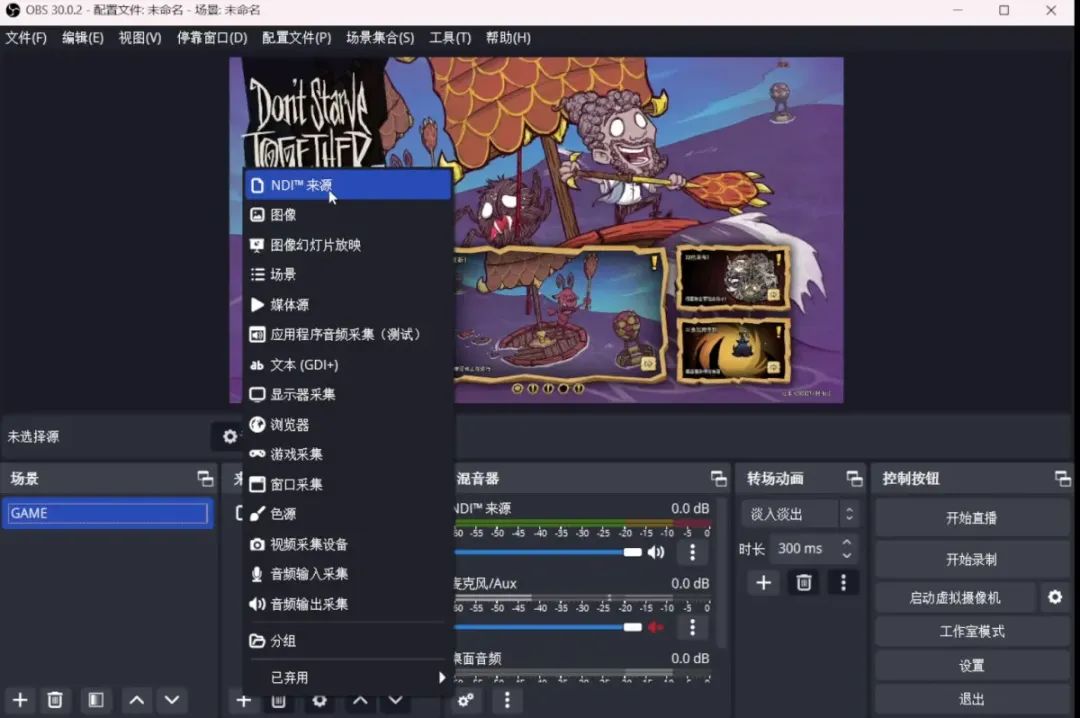The width and height of the screenshot is (1080, 718).
Task: Click the add scene plus icon
Action: pyautogui.click(x=20, y=701)
